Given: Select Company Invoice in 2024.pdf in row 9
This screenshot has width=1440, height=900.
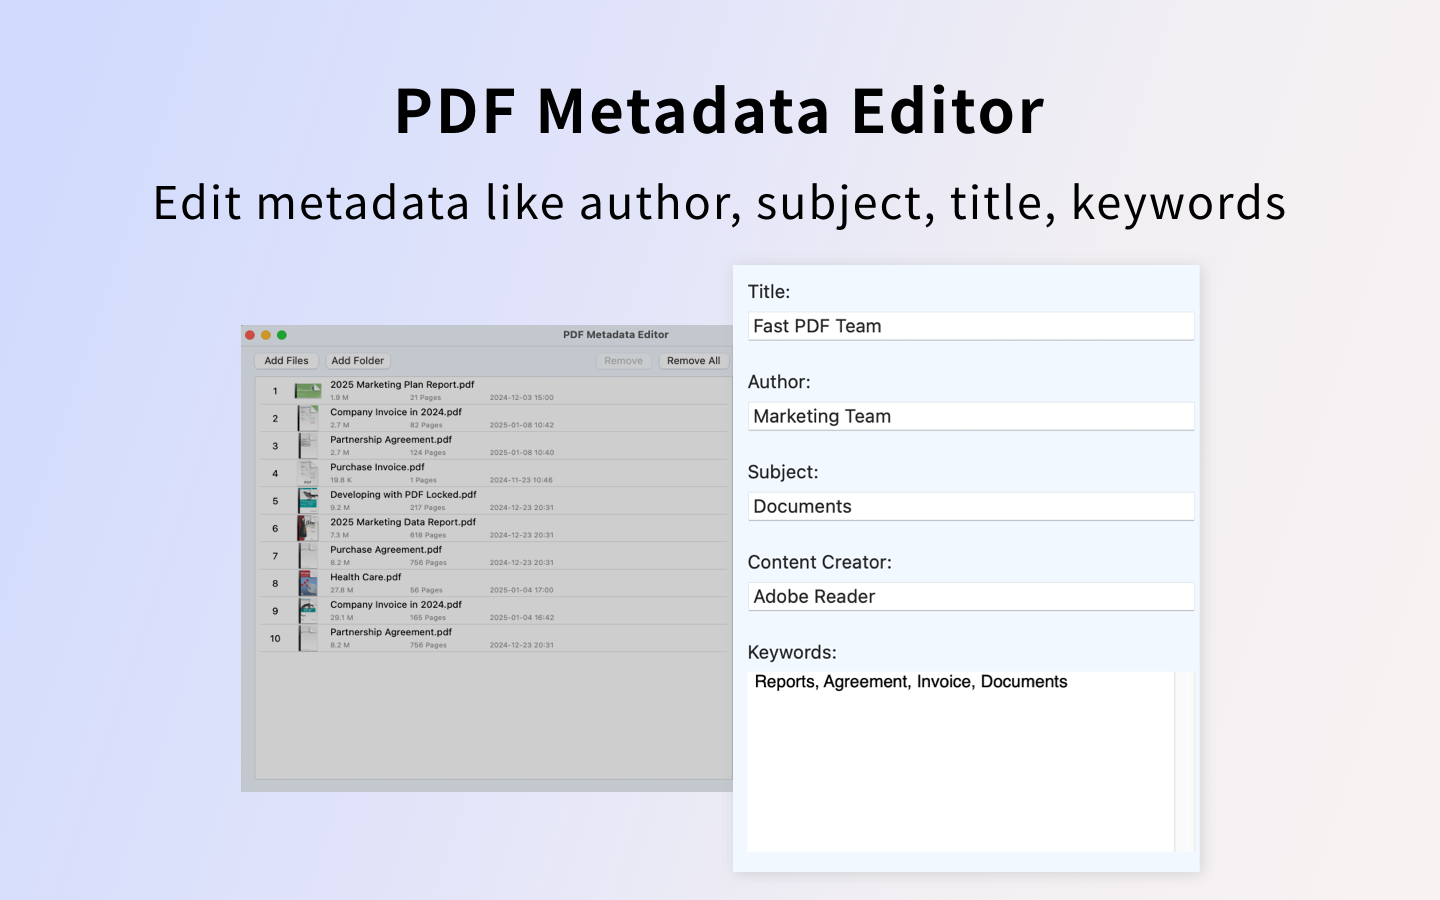Looking at the screenshot, I should pyautogui.click(x=396, y=605).
